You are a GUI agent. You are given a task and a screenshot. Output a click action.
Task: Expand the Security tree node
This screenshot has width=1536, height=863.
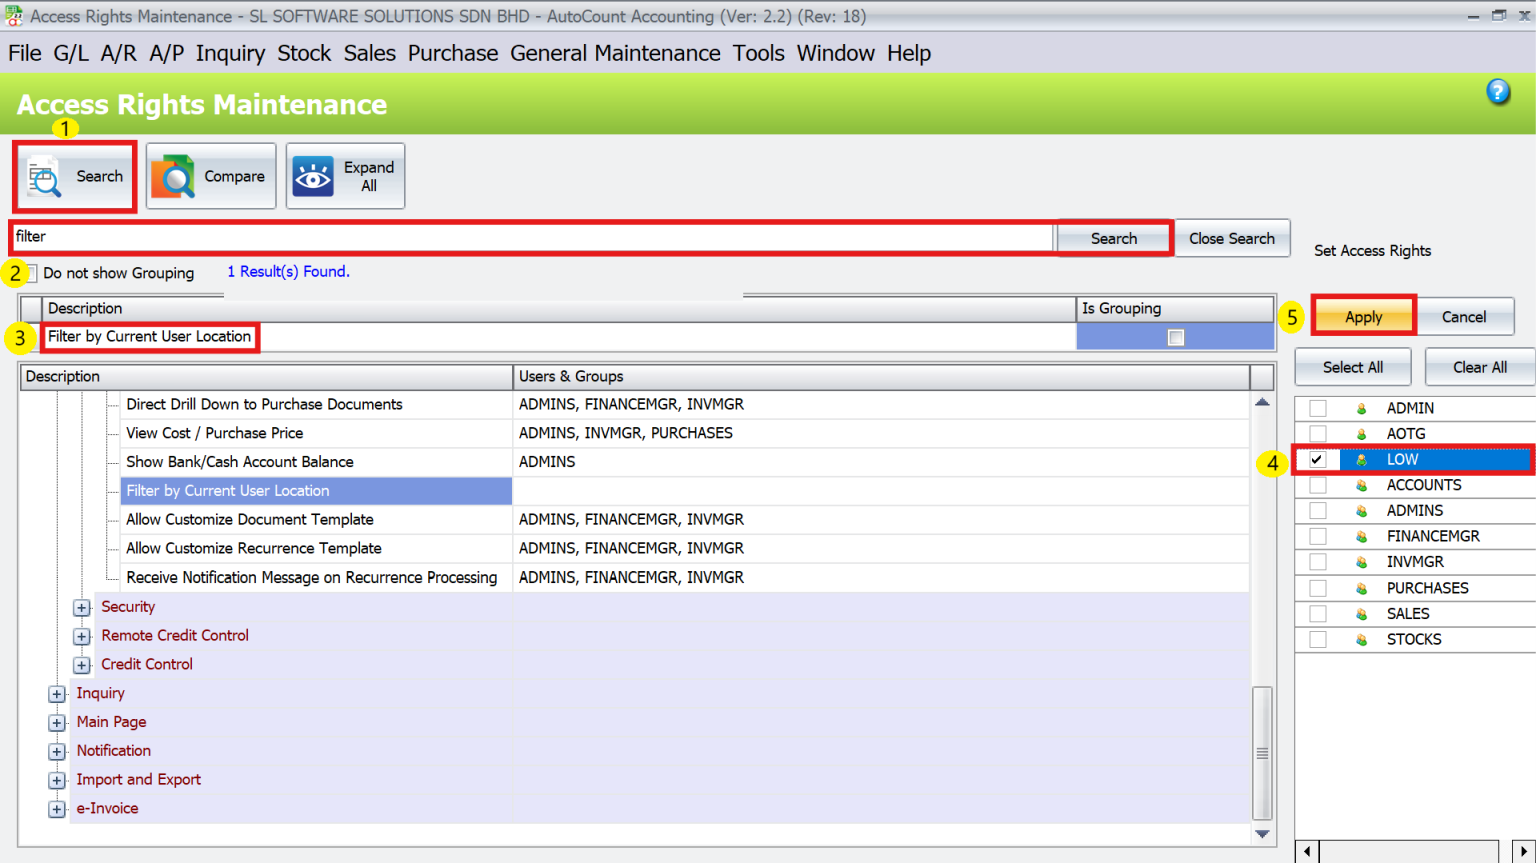pos(81,607)
